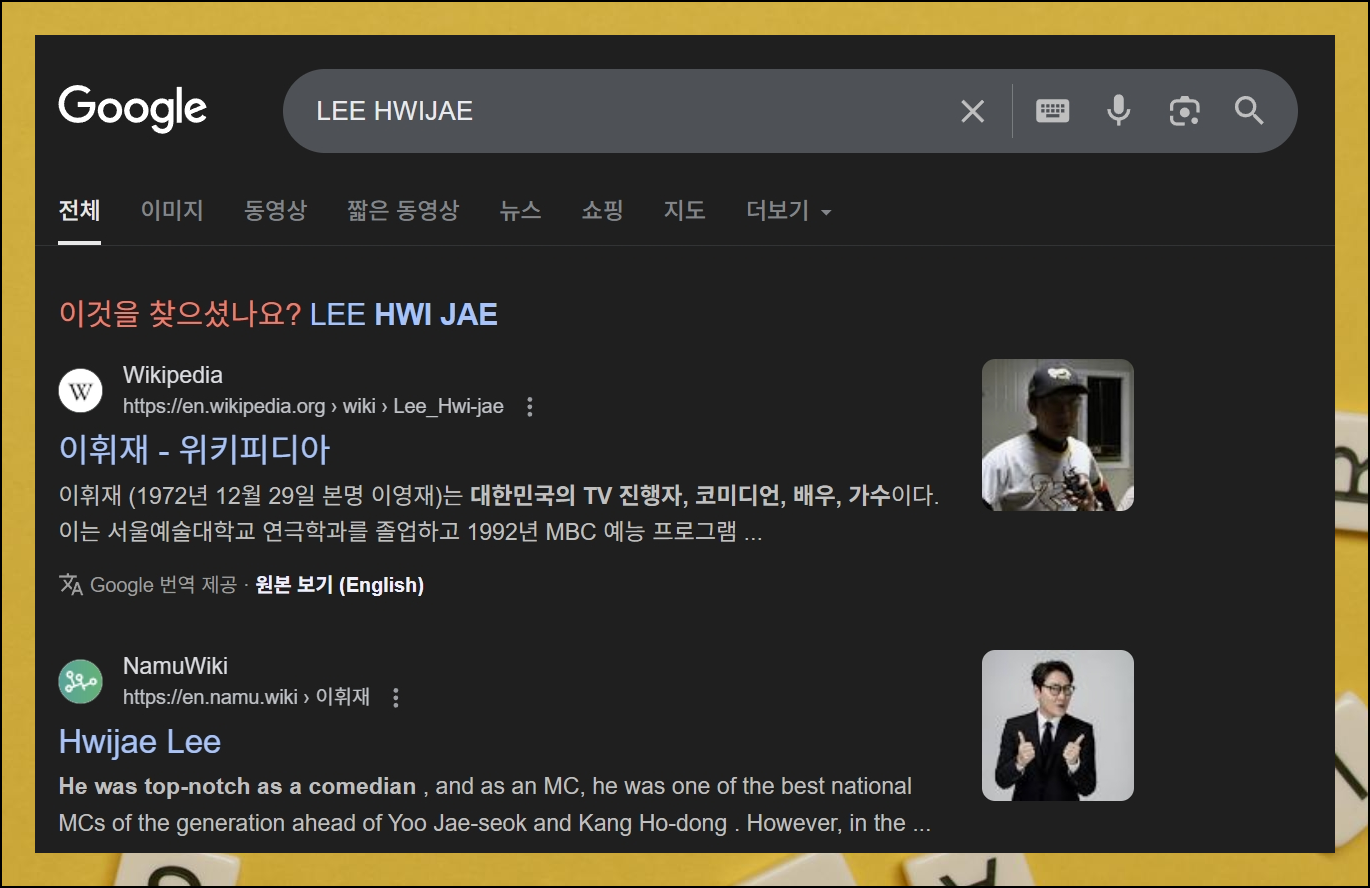1370x888 pixels.
Task: Click the Google translate icon
Action: click(x=71, y=584)
